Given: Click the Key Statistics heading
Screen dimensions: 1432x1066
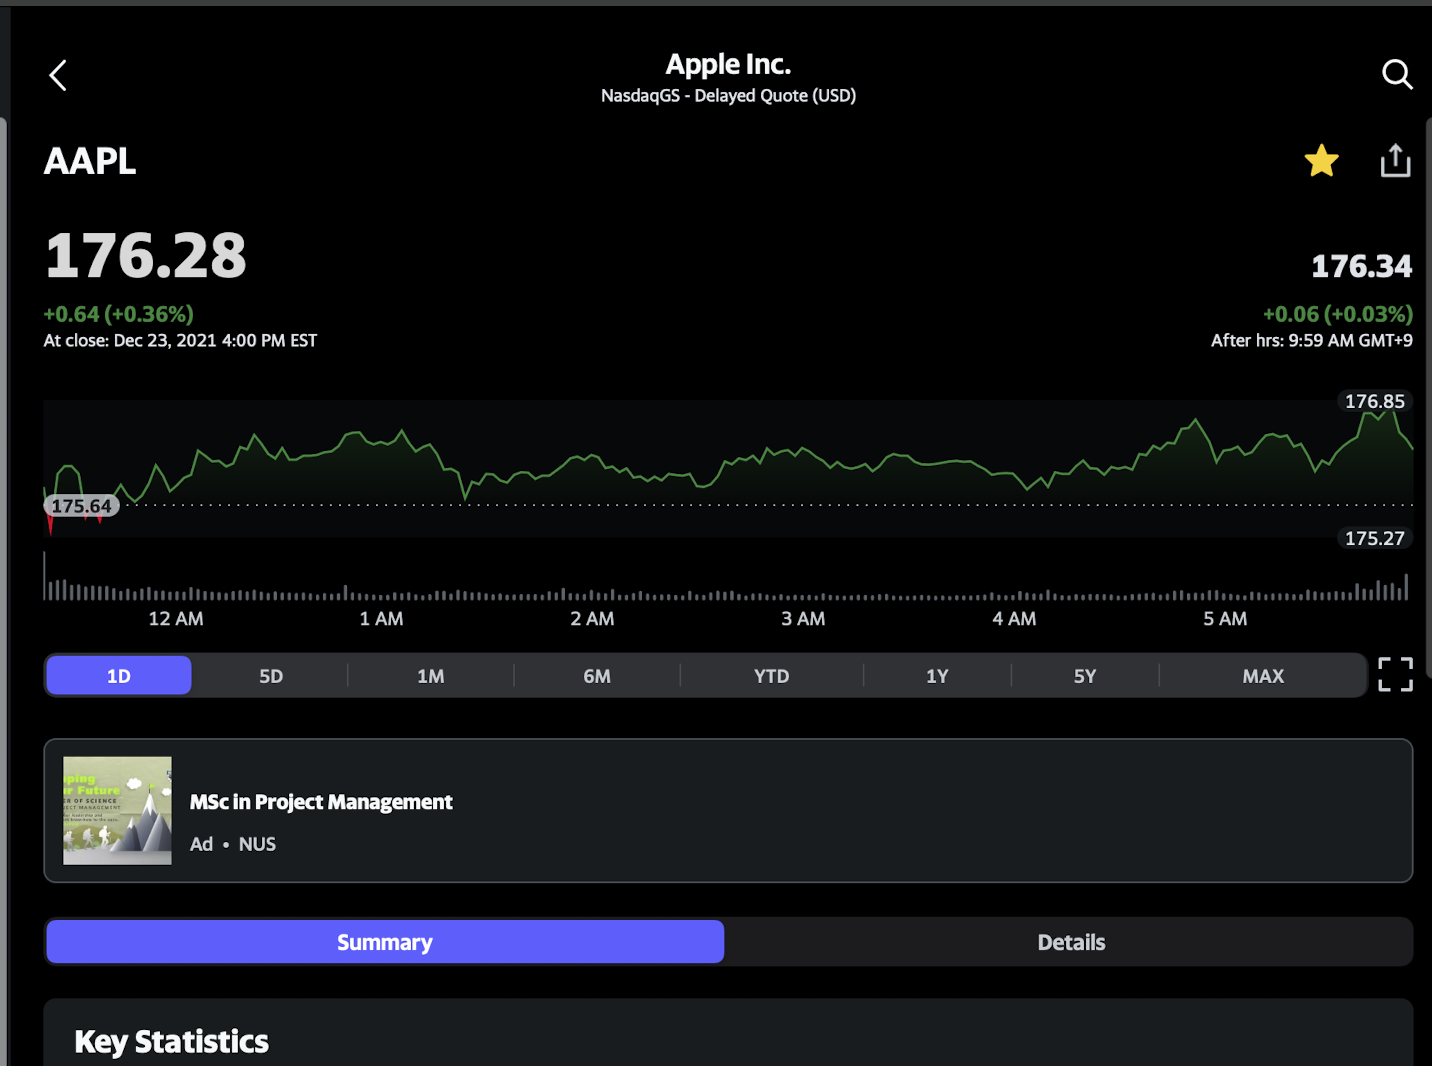Looking at the screenshot, I should tap(172, 1042).
